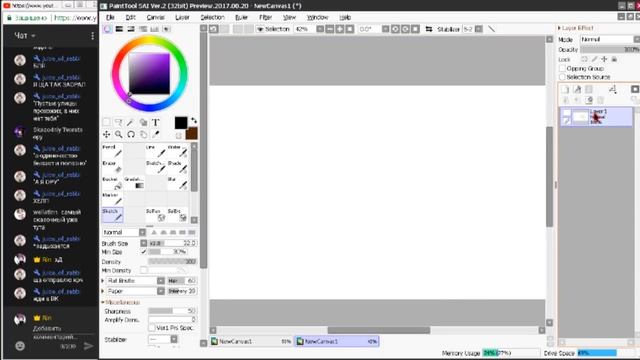Click the black foreground color swatch
This screenshot has height=360, width=640.
(181, 122)
